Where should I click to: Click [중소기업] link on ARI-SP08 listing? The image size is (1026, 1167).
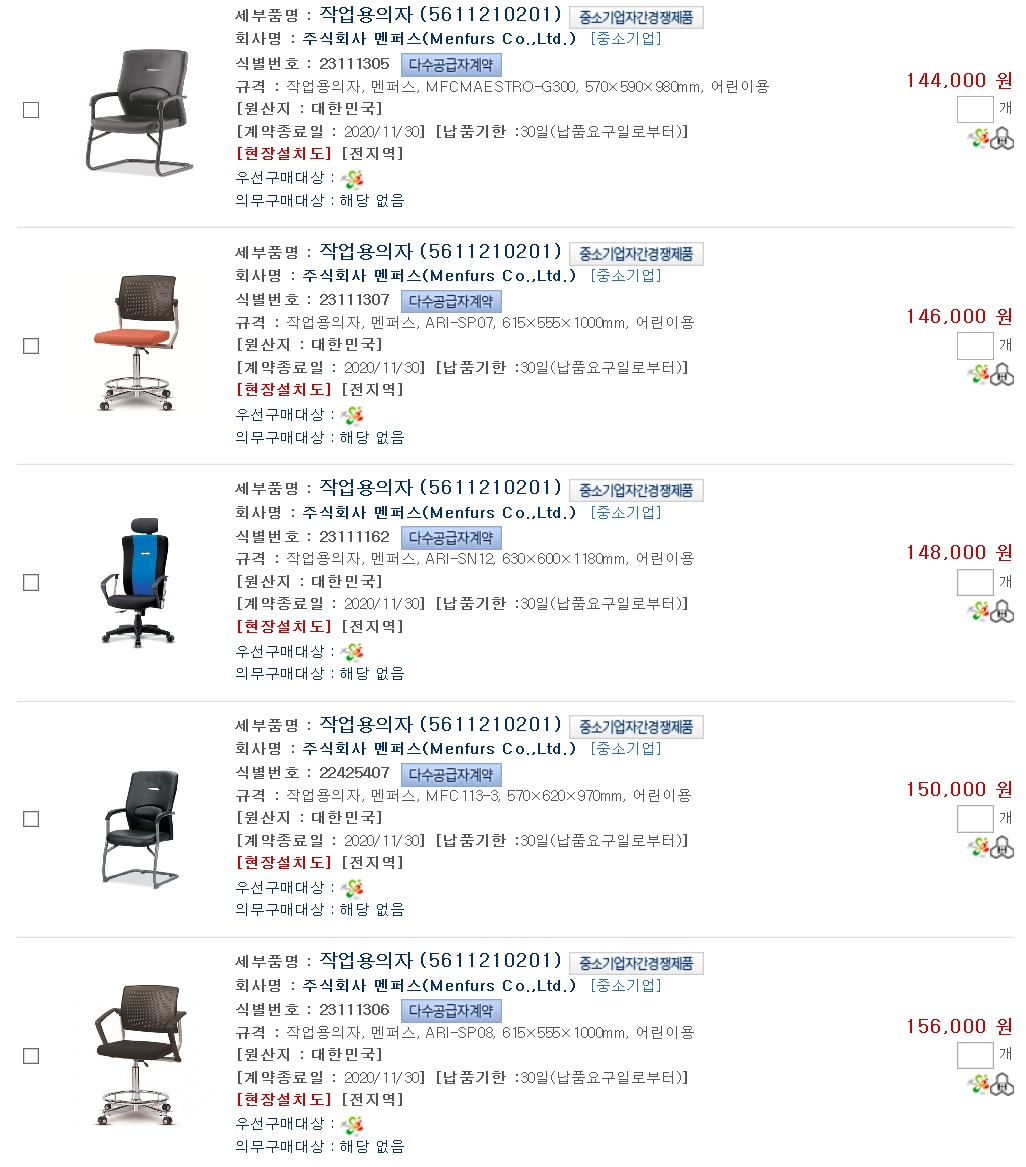click(x=626, y=985)
